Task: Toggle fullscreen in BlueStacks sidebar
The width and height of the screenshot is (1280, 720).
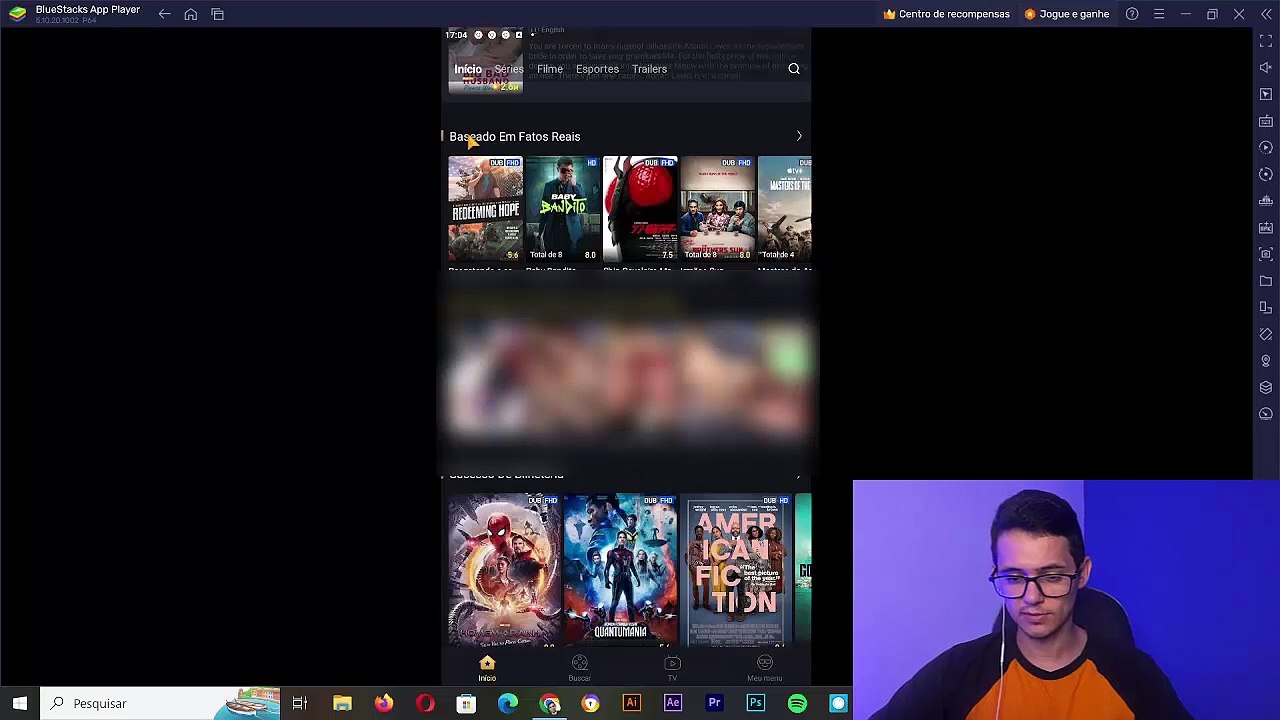Action: point(1266,41)
